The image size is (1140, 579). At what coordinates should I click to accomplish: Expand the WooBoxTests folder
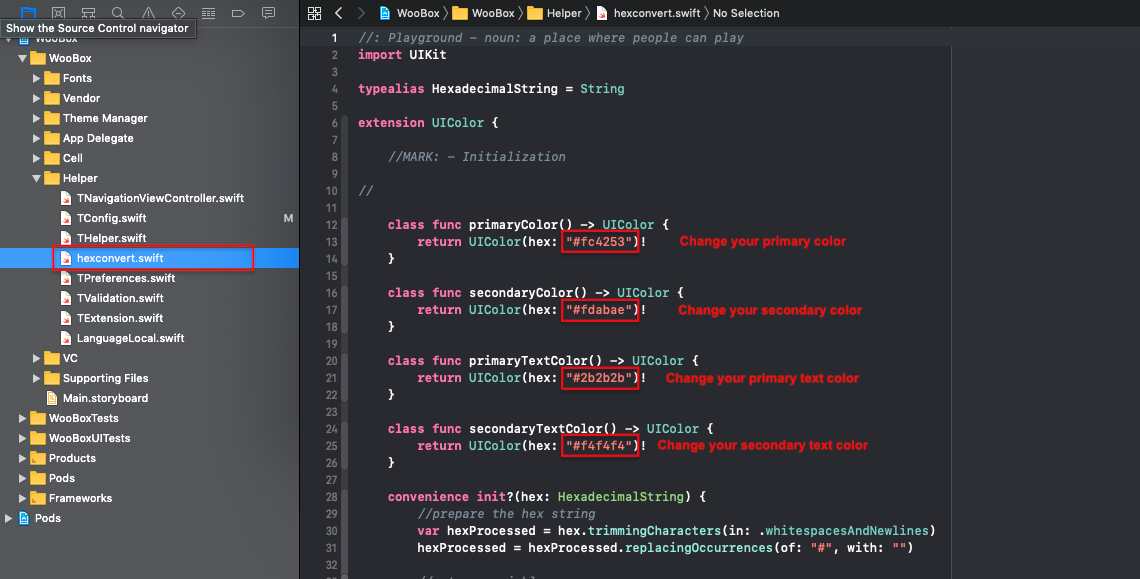23,418
